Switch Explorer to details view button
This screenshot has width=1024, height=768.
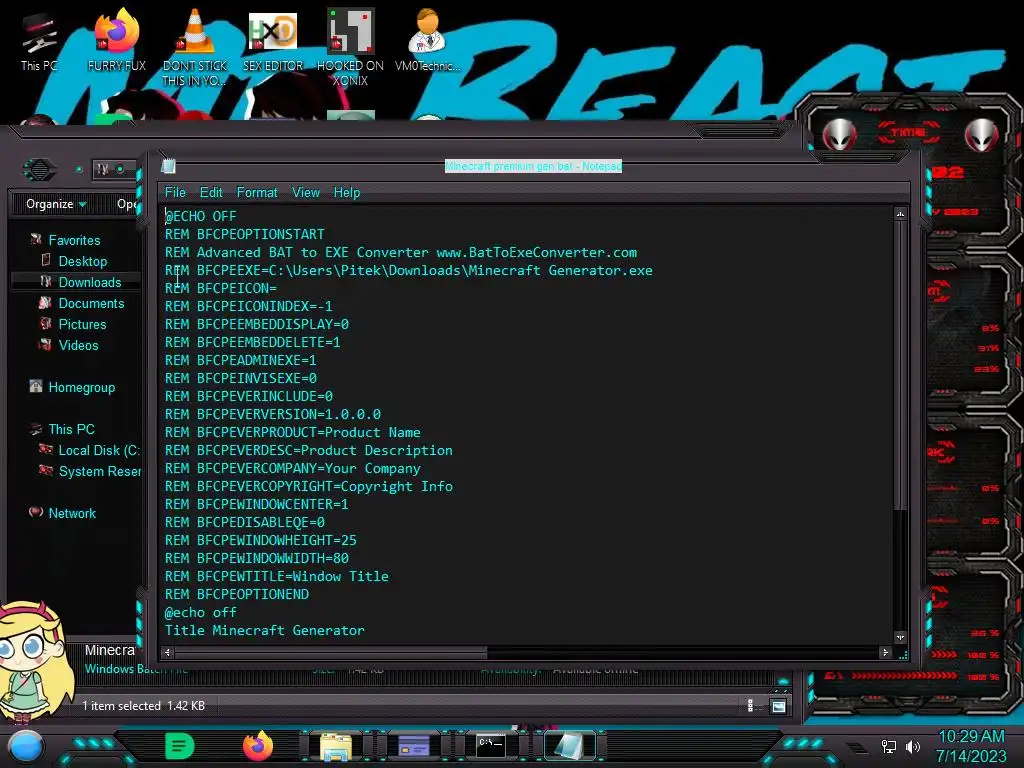(750, 706)
